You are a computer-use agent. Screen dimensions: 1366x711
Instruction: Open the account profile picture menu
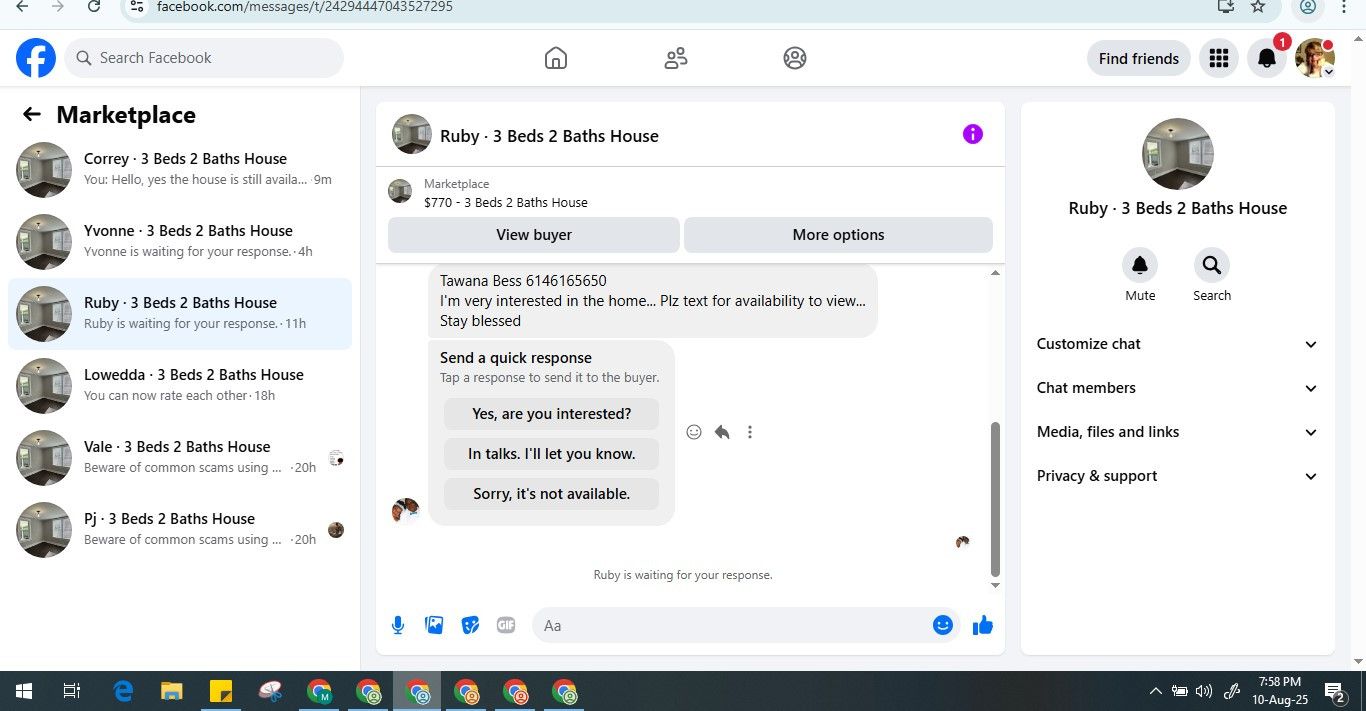click(1315, 58)
